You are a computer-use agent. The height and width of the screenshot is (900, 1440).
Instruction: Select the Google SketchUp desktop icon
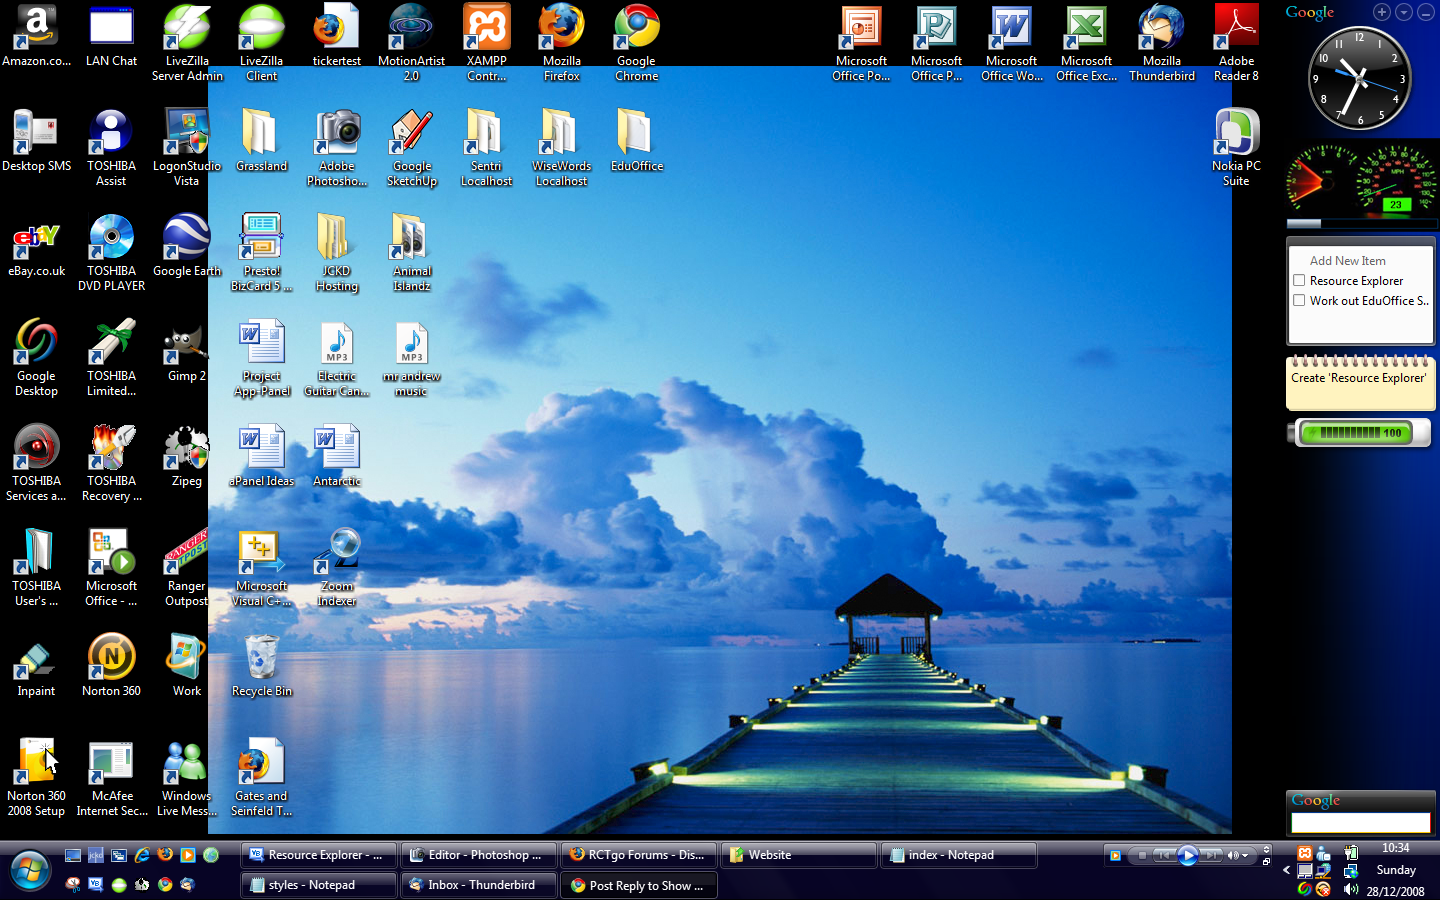(x=412, y=135)
